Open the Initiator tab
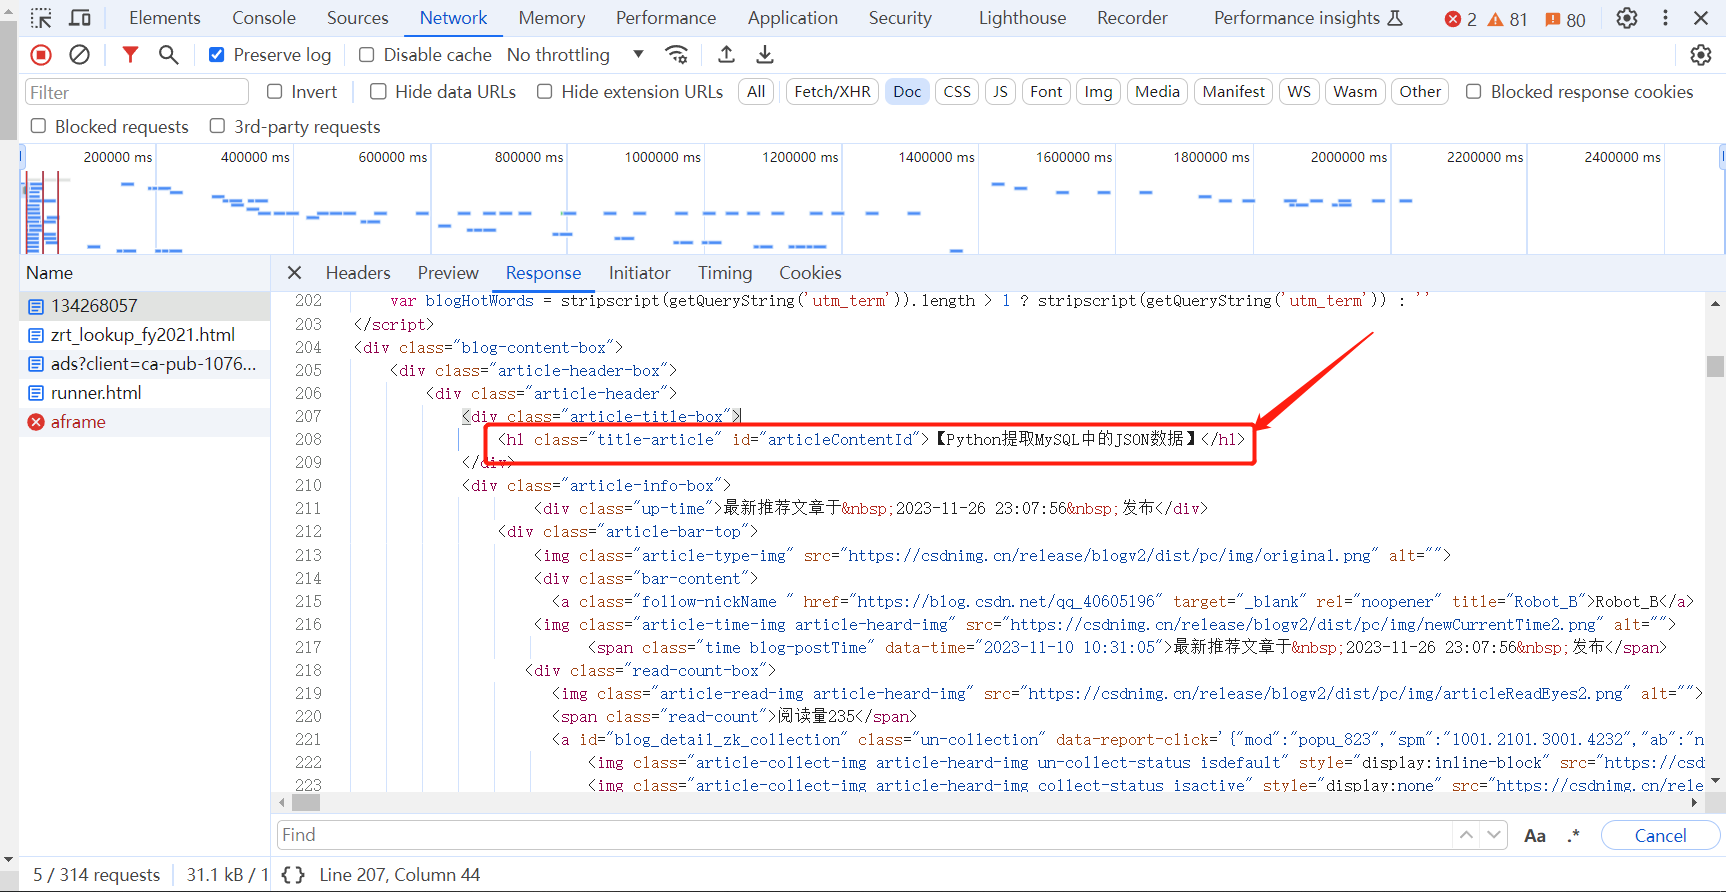The height and width of the screenshot is (892, 1726). click(x=639, y=273)
